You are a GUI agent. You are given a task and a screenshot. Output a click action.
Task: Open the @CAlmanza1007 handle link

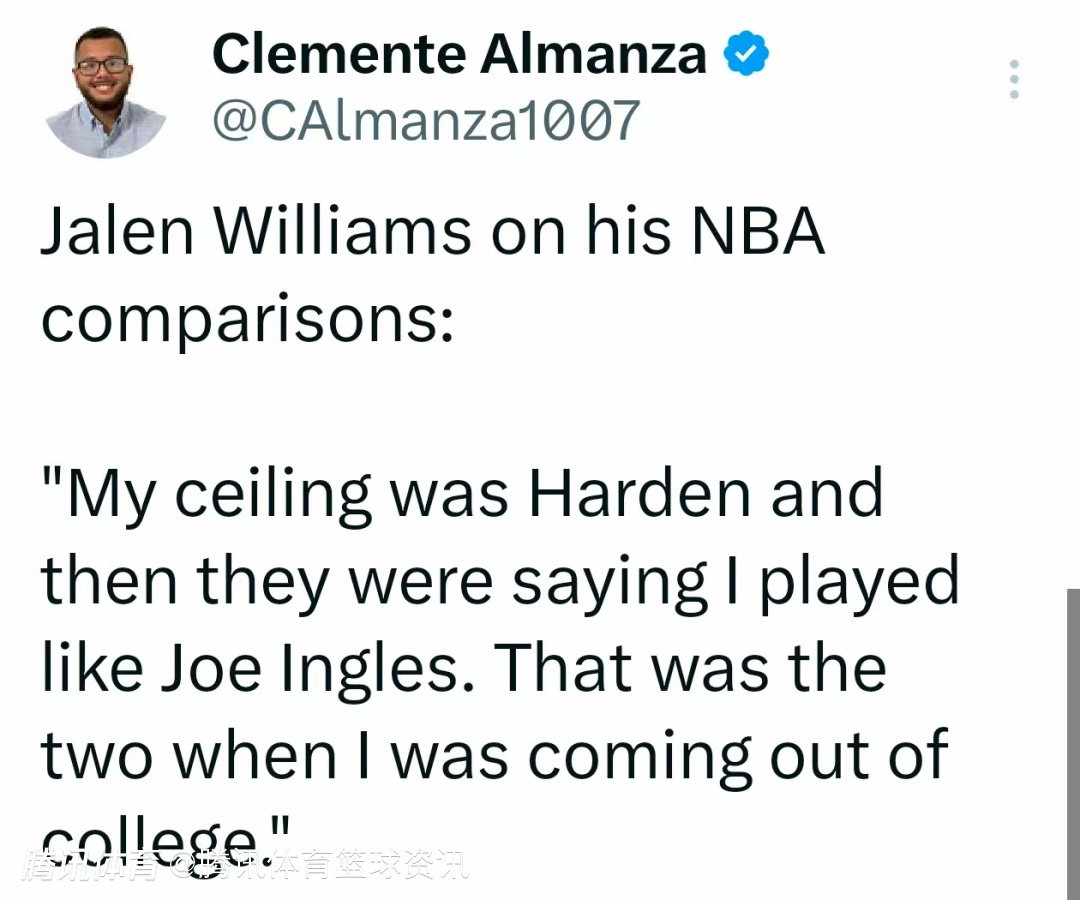(425, 121)
